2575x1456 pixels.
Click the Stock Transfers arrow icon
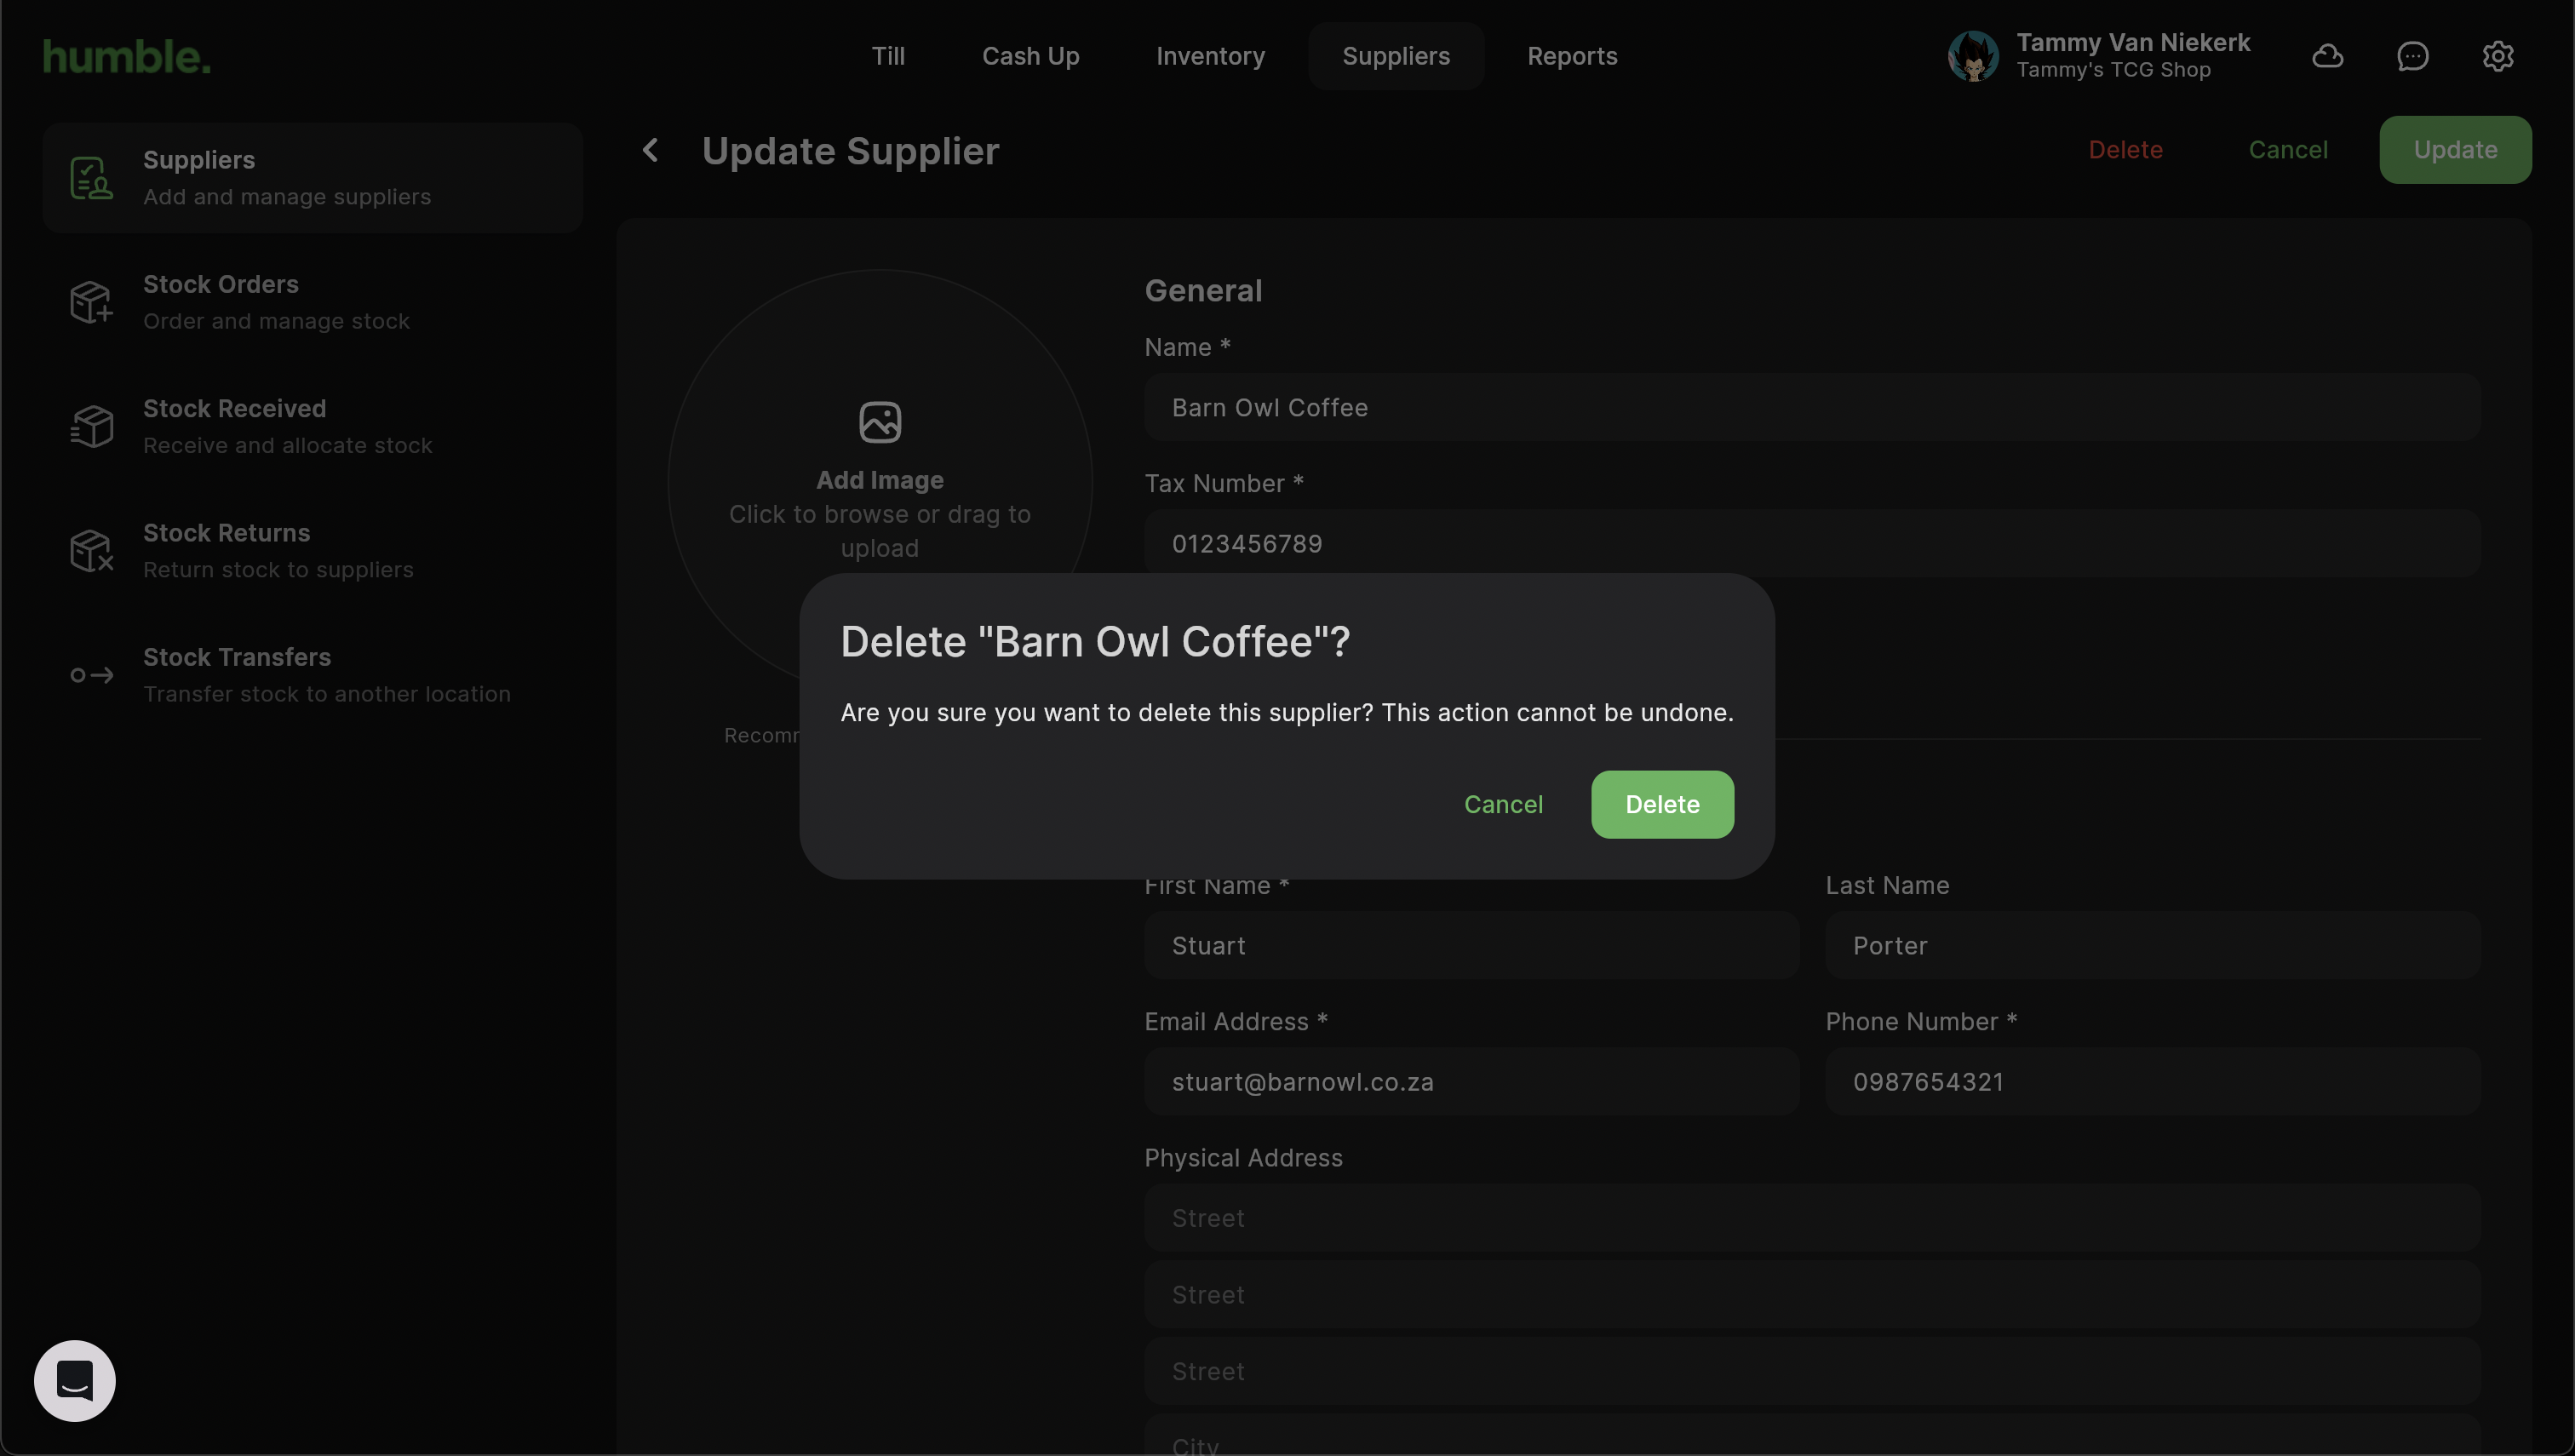(91, 675)
